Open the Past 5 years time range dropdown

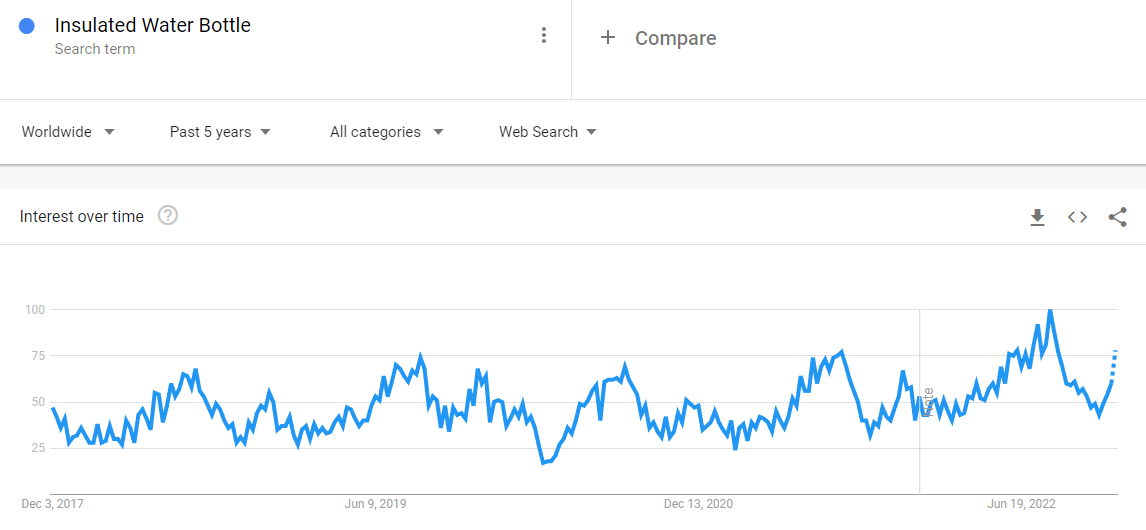220,132
